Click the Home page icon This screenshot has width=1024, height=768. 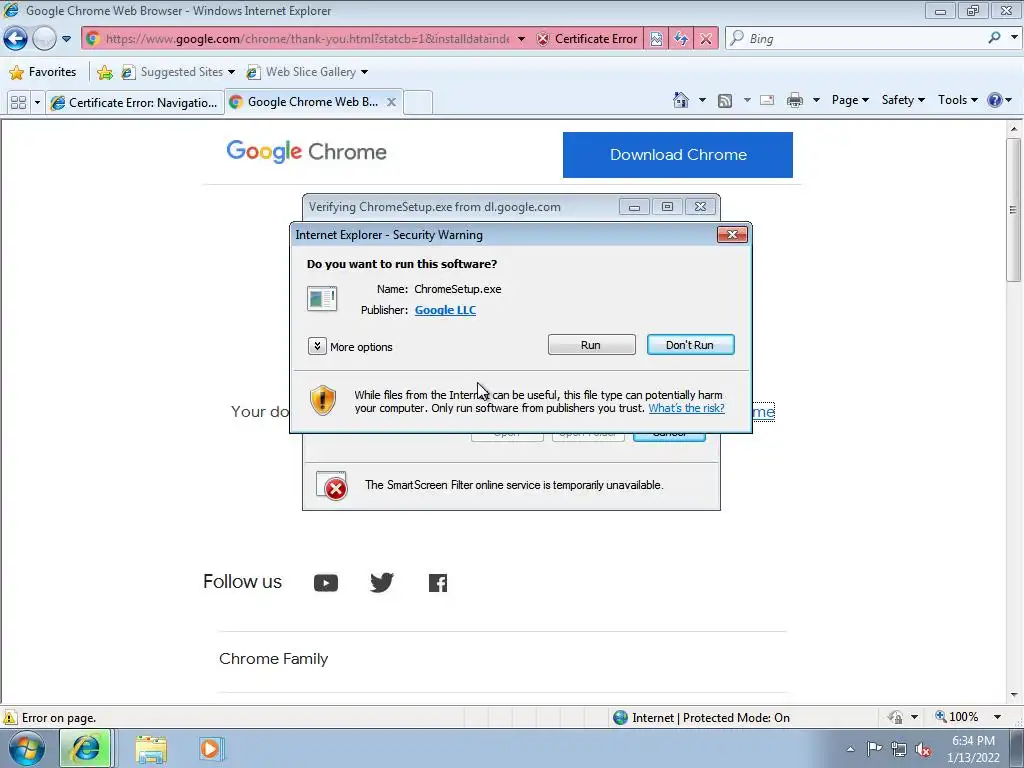click(x=680, y=100)
